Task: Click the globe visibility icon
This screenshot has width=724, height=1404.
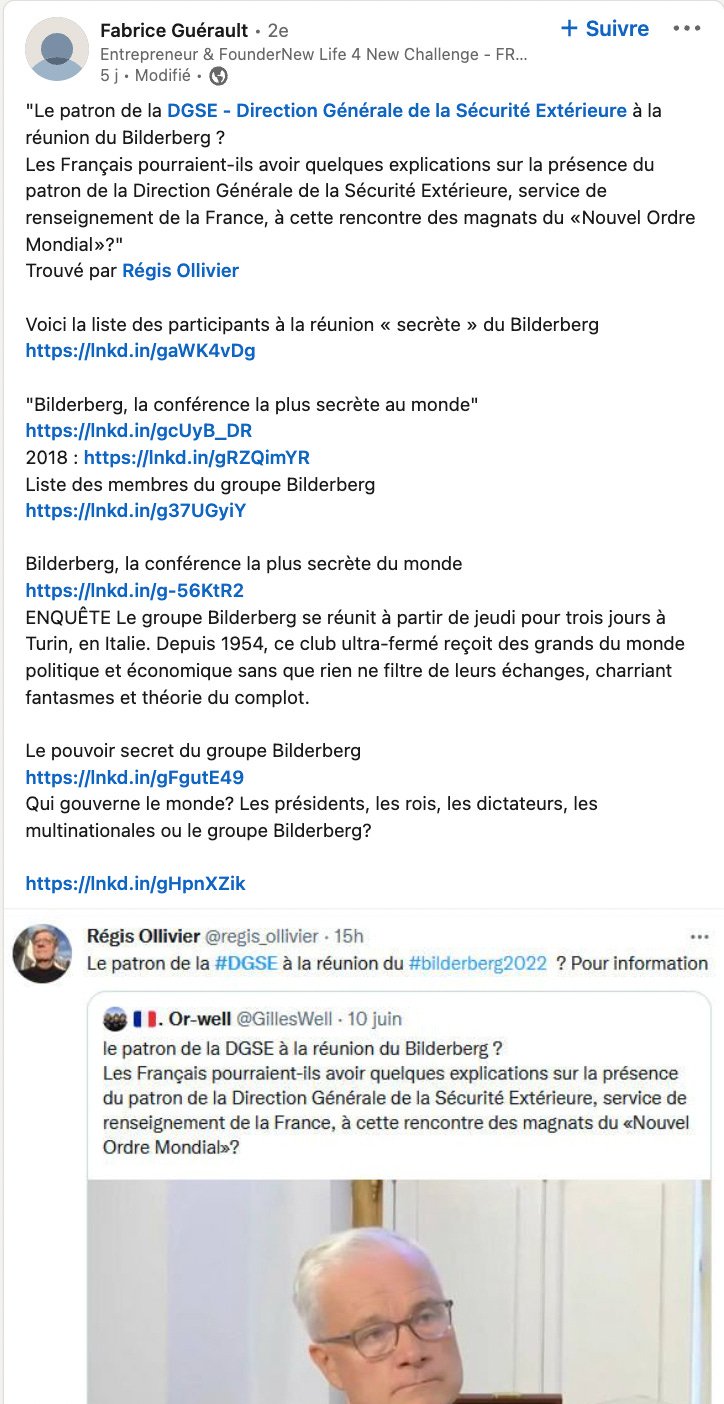Action: pyautogui.click(x=218, y=75)
